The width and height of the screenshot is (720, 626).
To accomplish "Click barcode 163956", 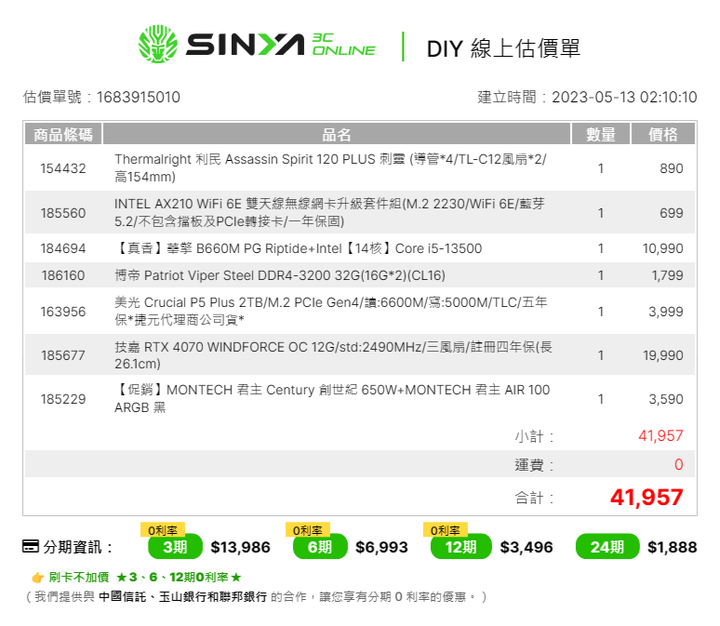I will coord(63,312).
